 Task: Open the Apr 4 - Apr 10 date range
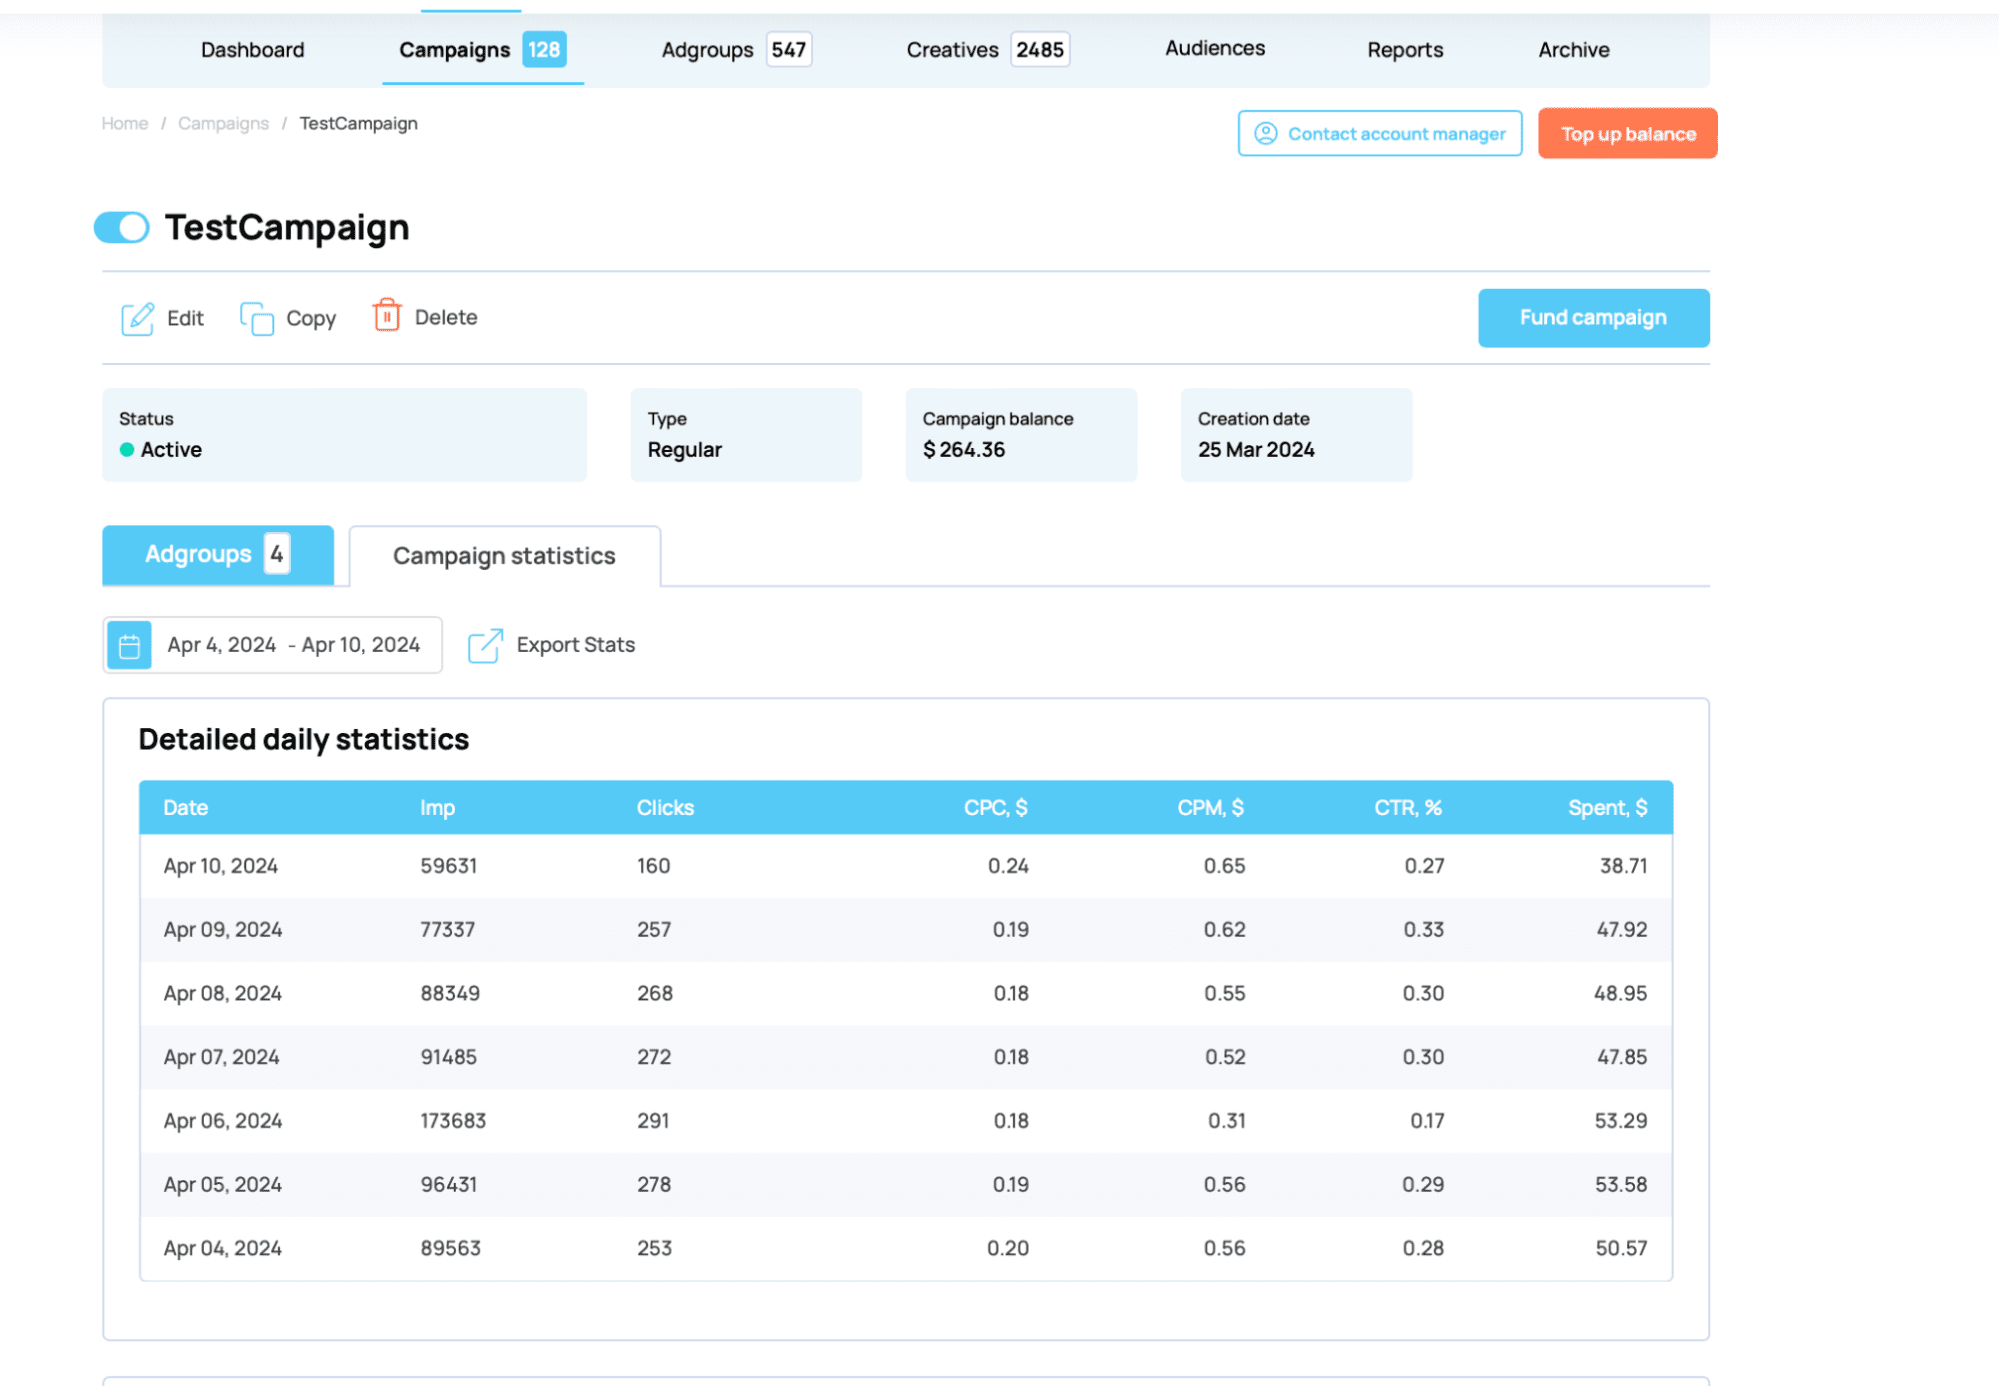(293, 646)
